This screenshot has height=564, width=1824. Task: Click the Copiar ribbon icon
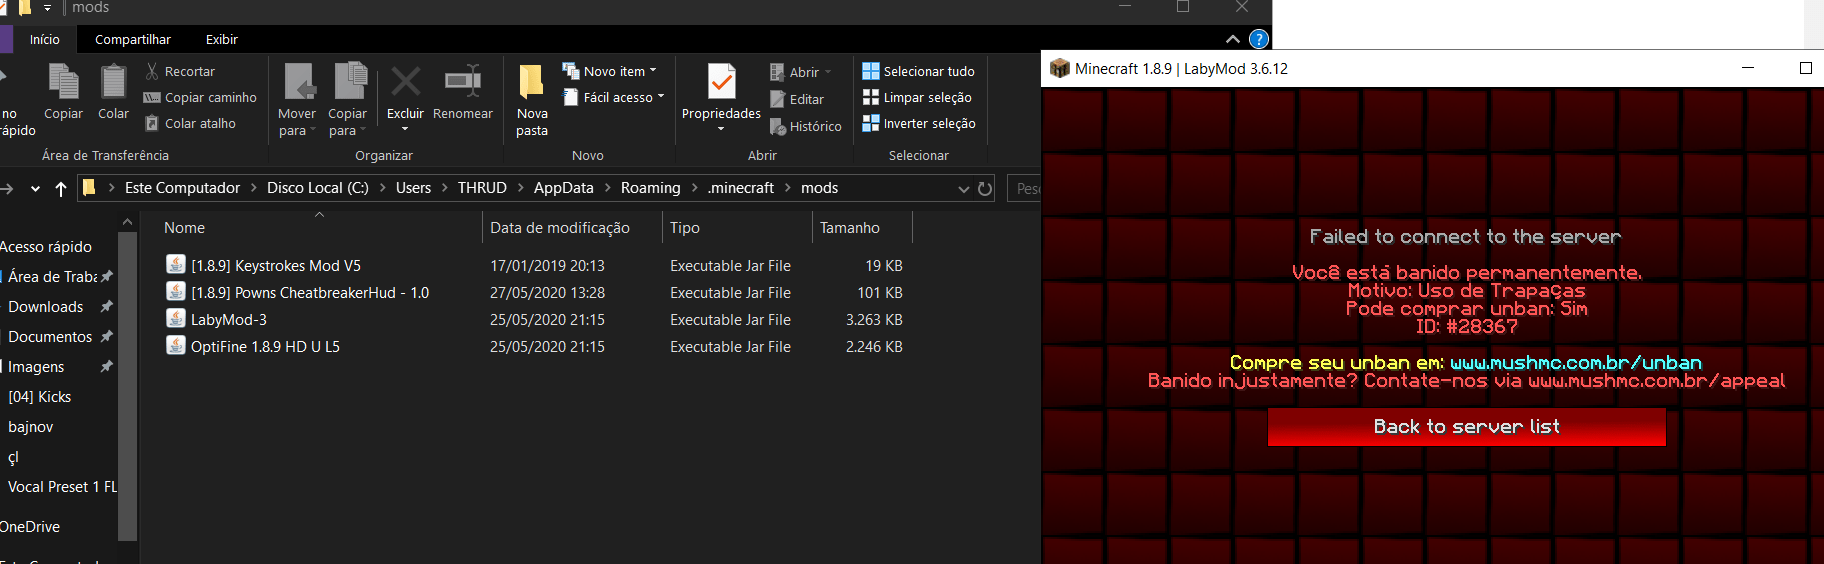tap(63, 91)
